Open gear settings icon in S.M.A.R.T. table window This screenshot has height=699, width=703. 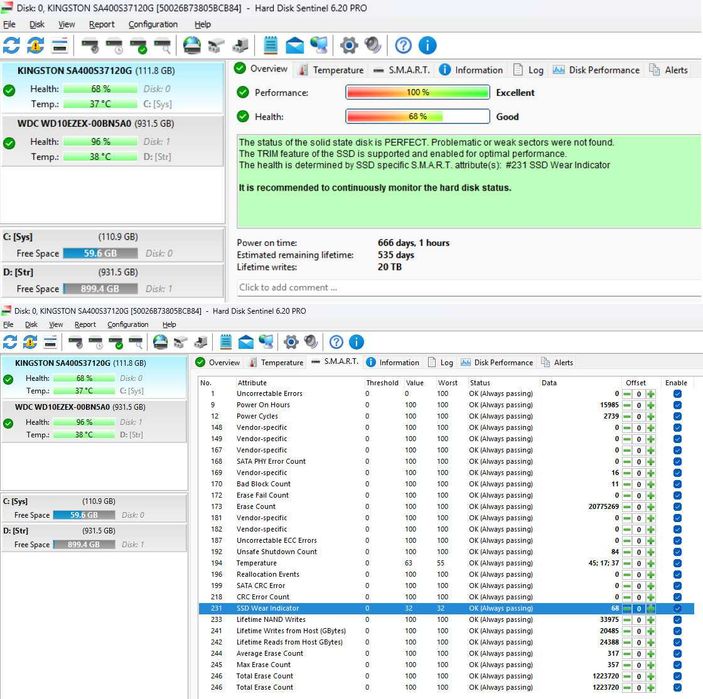[291, 342]
